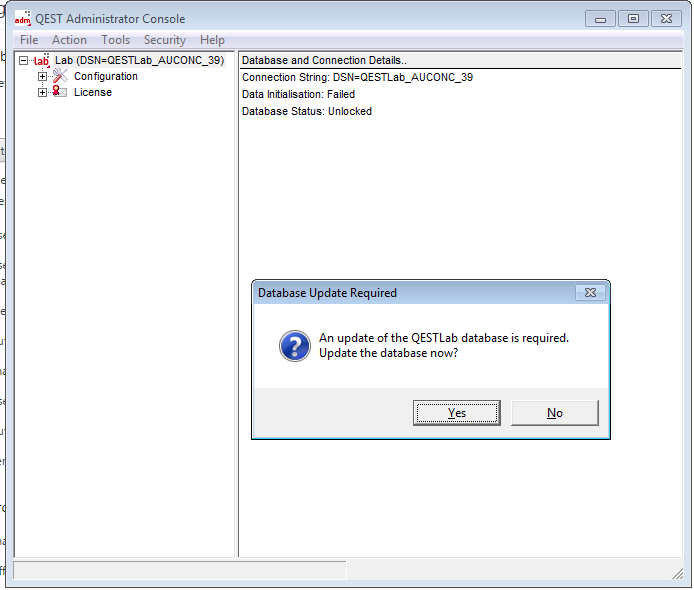Select the Configuration label in tree
Screen dimensions: 694x590
106,77
